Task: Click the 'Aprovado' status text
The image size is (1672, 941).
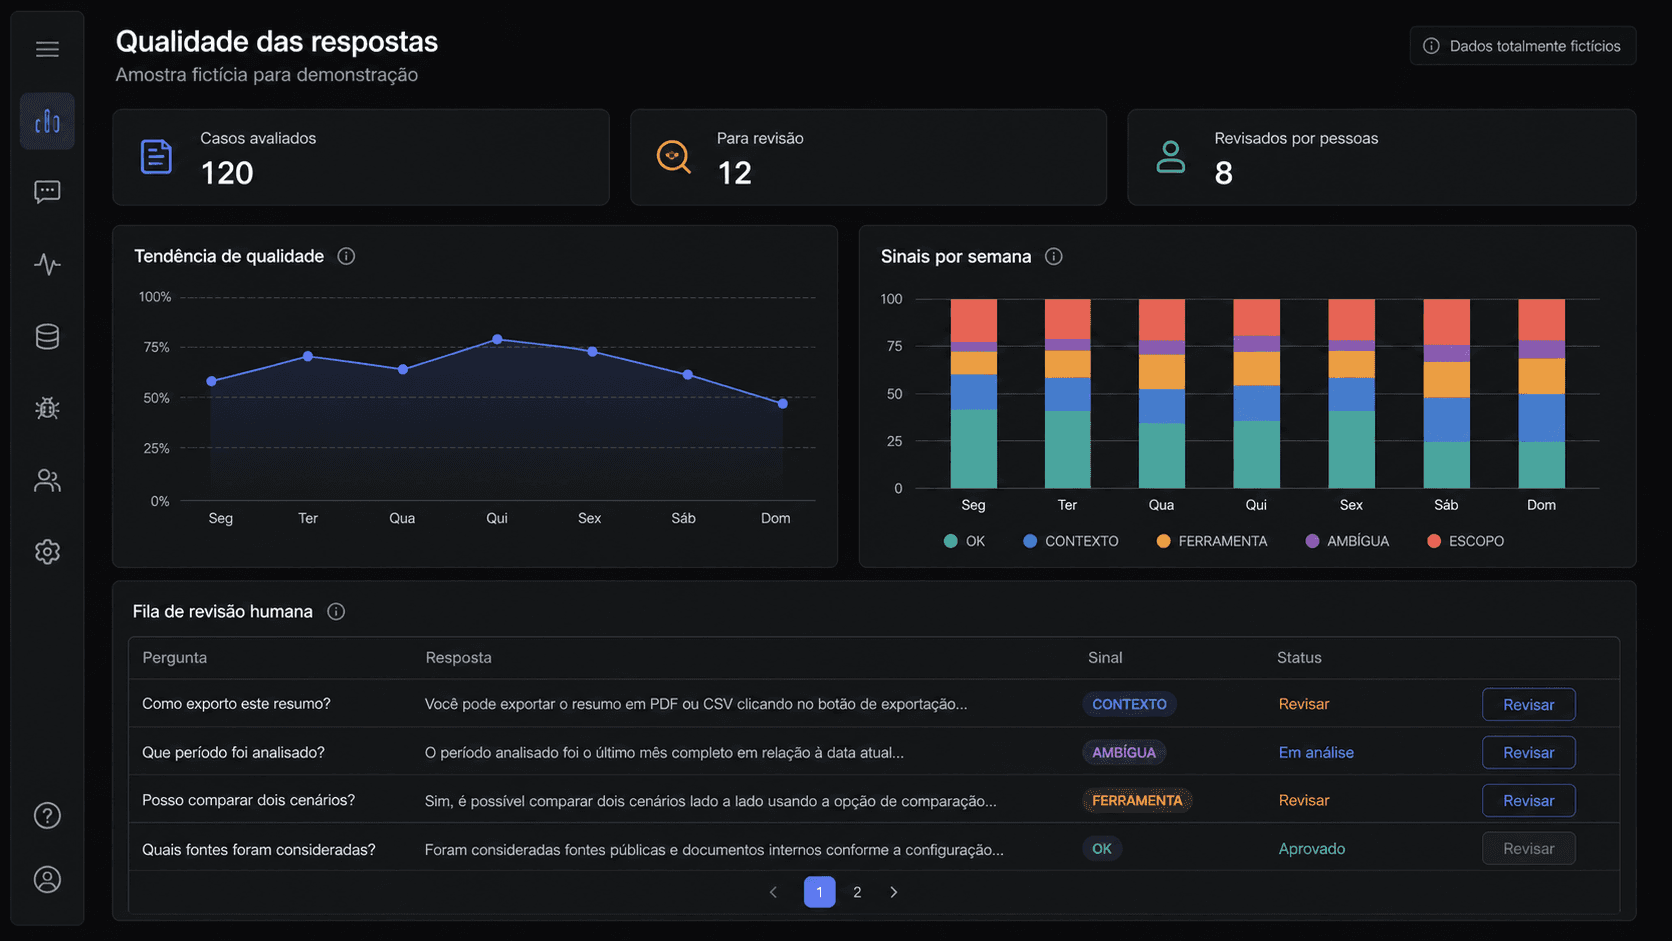Action: (1311, 848)
